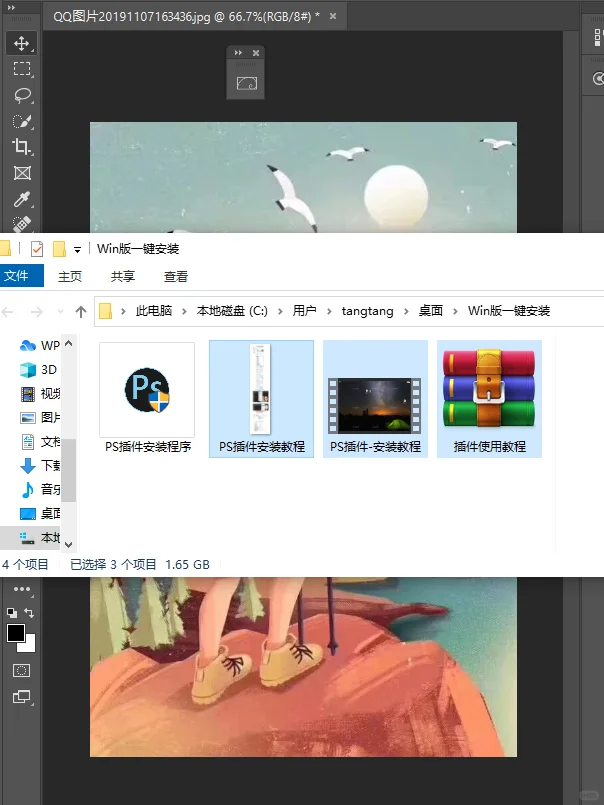604x805 pixels.
Task: Click 此电脑 in the address bar
Action: click(x=154, y=311)
